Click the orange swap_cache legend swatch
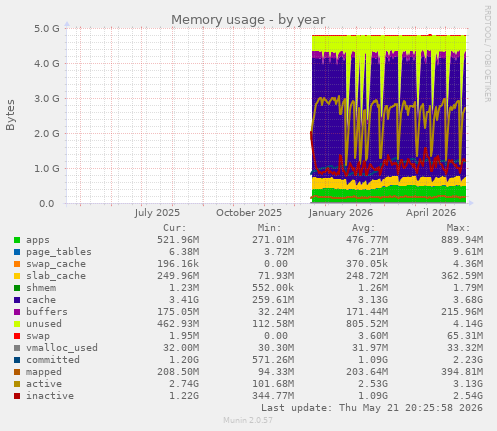The image size is (497, 431). [17, 264]
